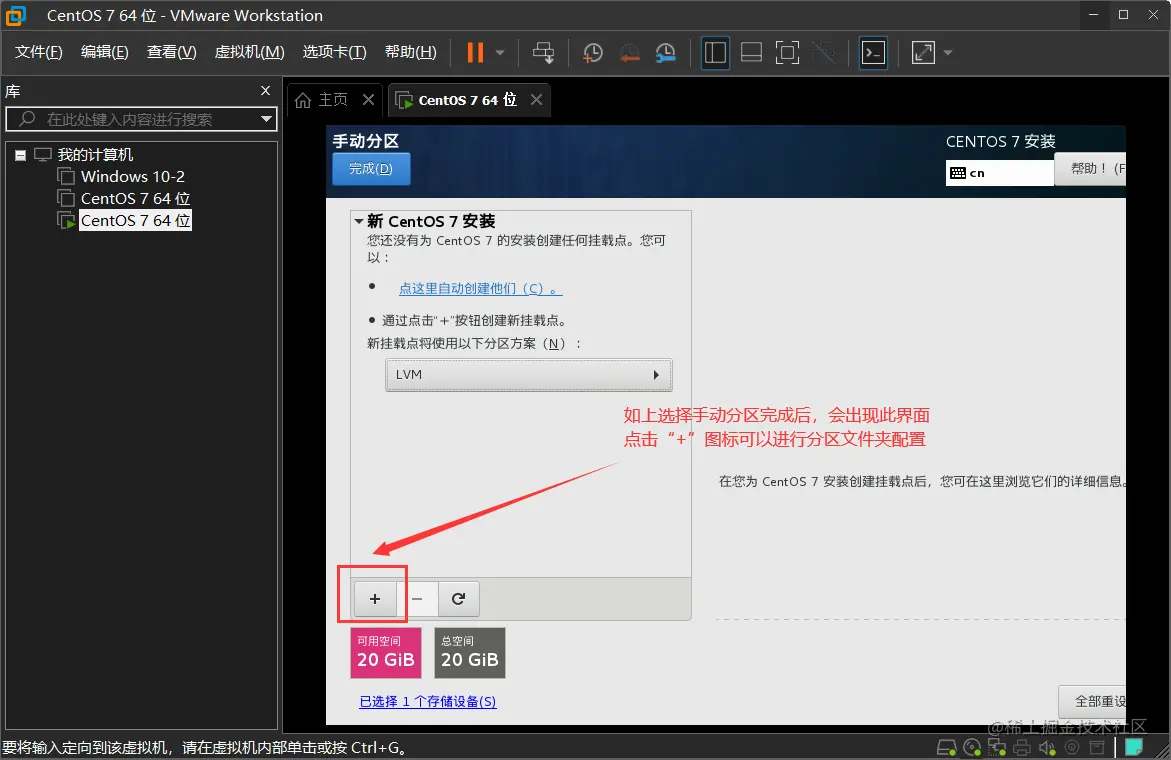Click the cn keyboard layout indicator

999,173
